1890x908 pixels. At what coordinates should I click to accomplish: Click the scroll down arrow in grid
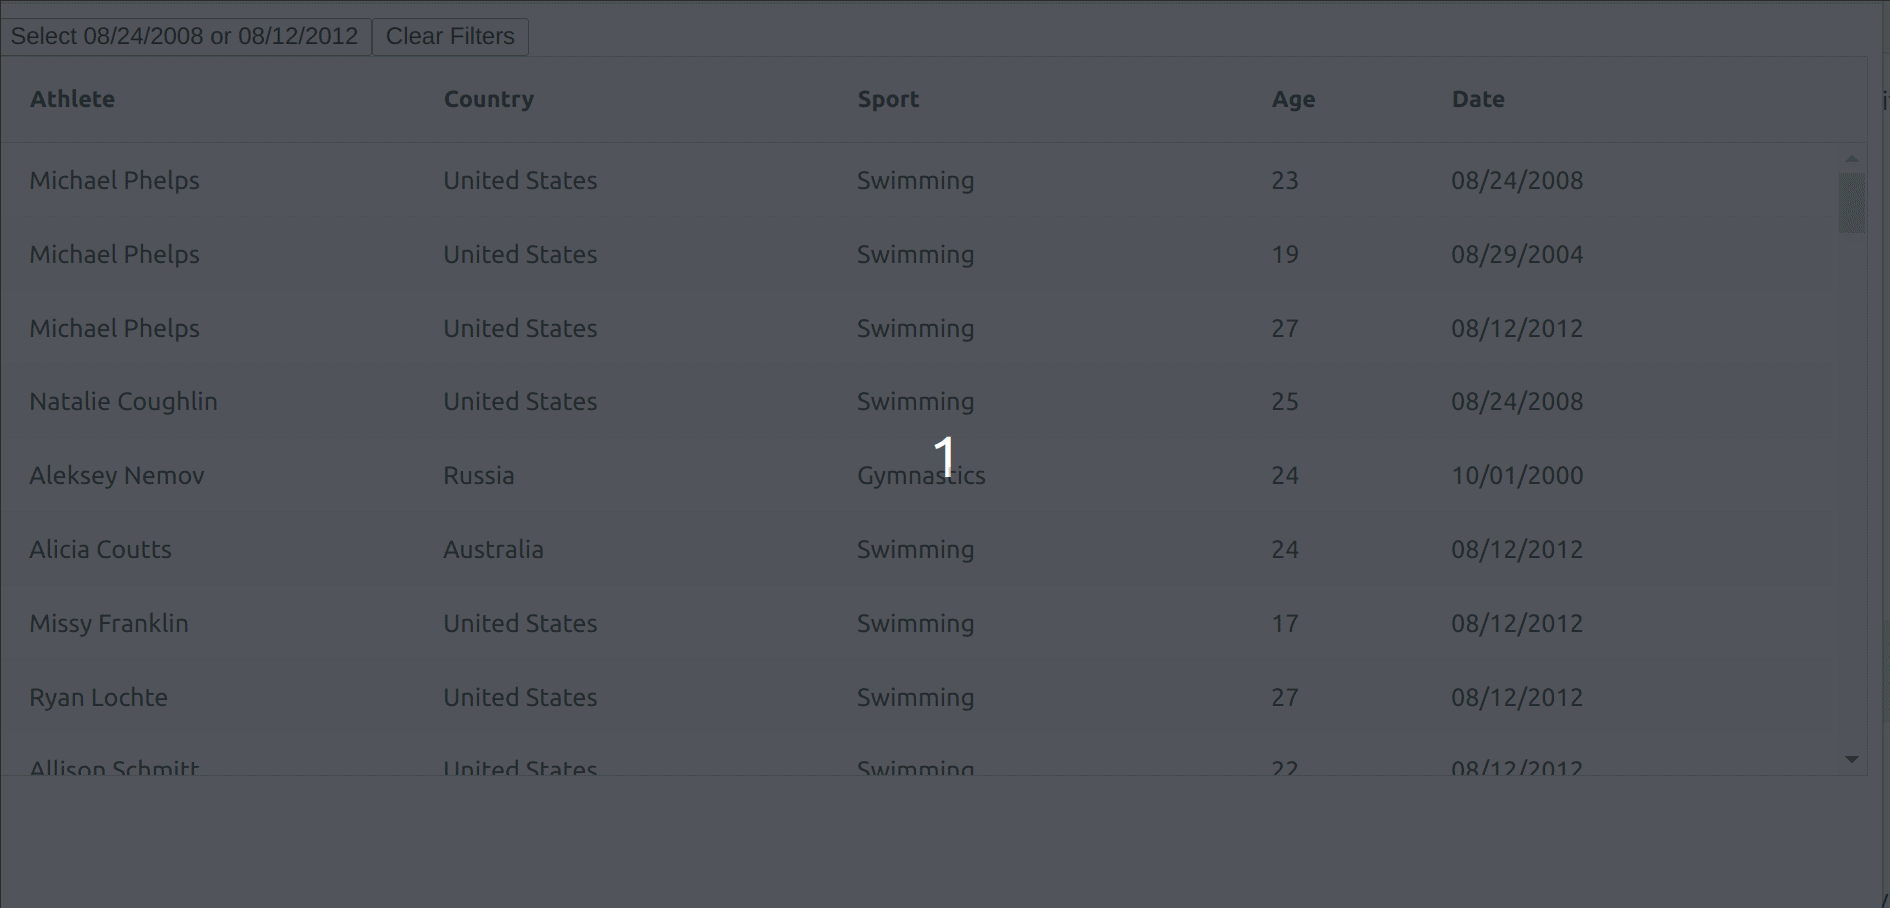(x=1851, y=760)
